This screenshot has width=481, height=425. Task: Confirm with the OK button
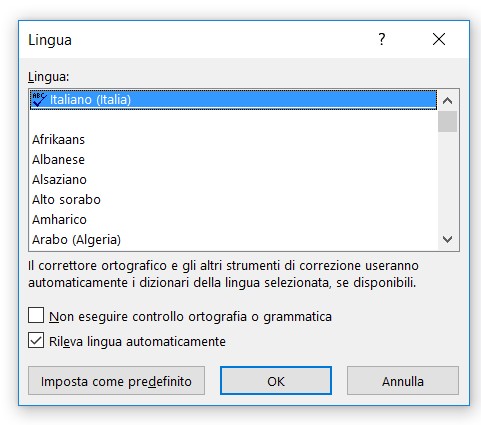[x=276, y=381]
